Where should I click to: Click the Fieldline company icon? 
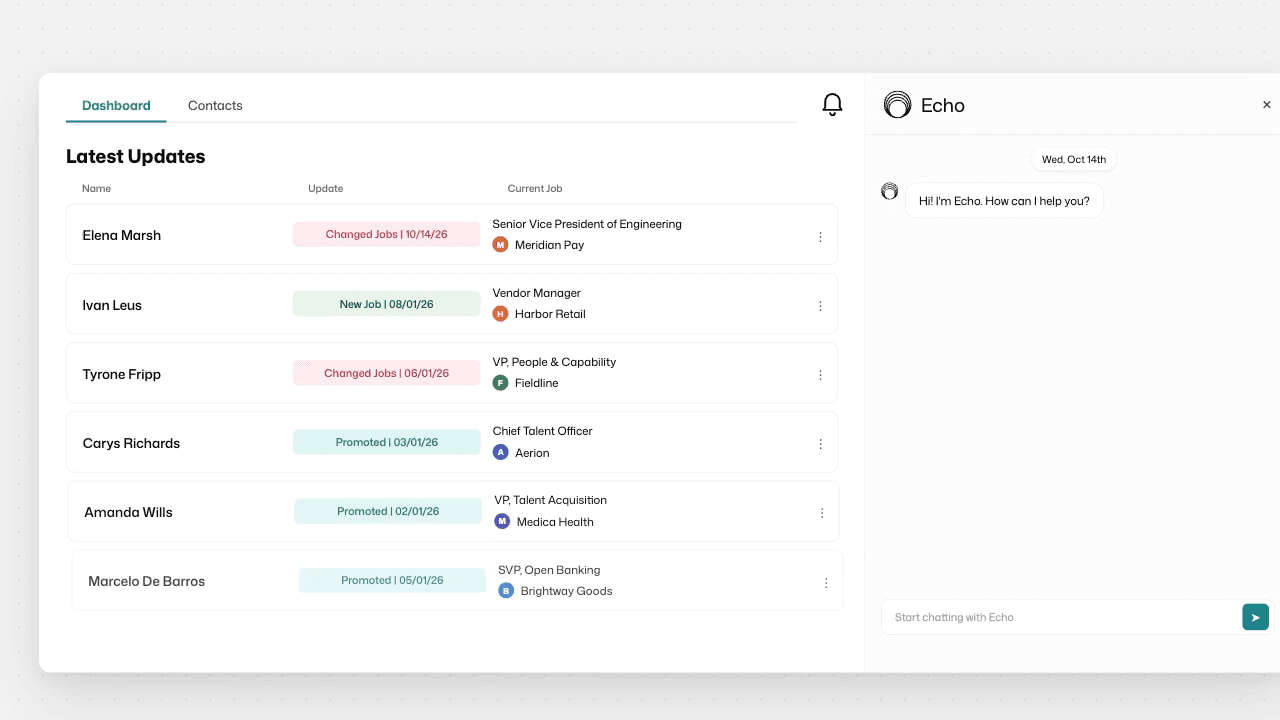point(501,383)
